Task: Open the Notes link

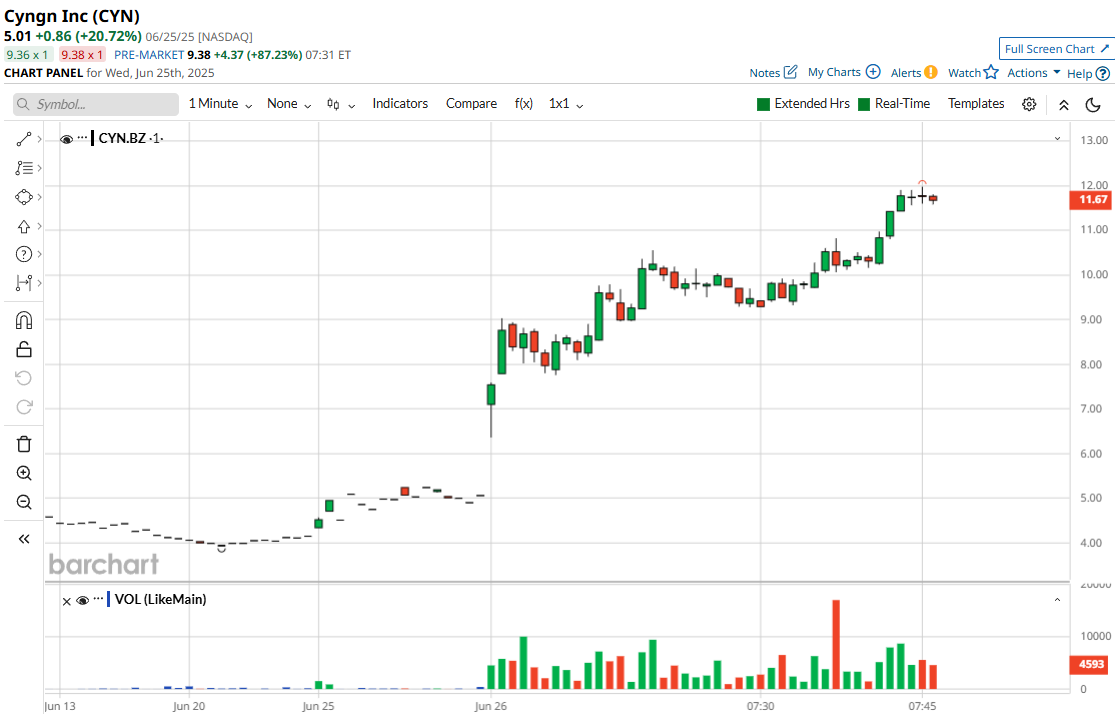Action: click(764, 73)
